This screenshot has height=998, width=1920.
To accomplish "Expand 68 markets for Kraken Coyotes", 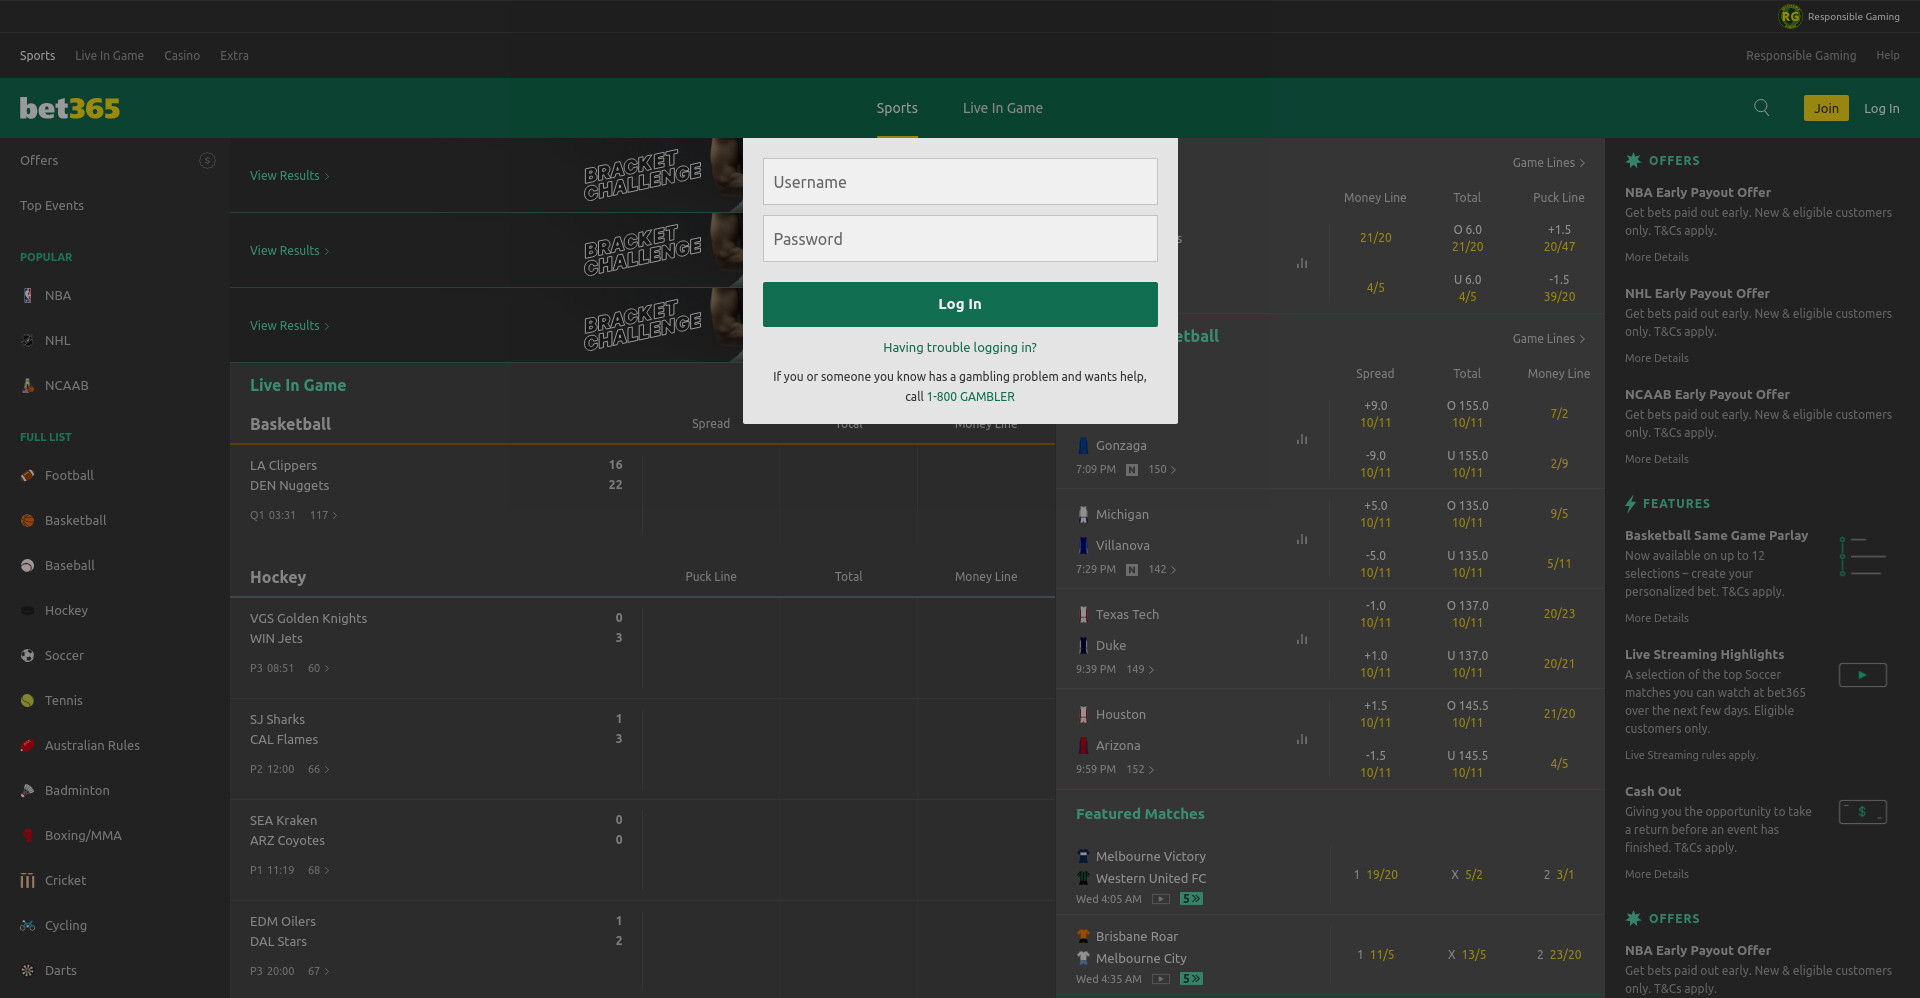I will coord(319,871).
